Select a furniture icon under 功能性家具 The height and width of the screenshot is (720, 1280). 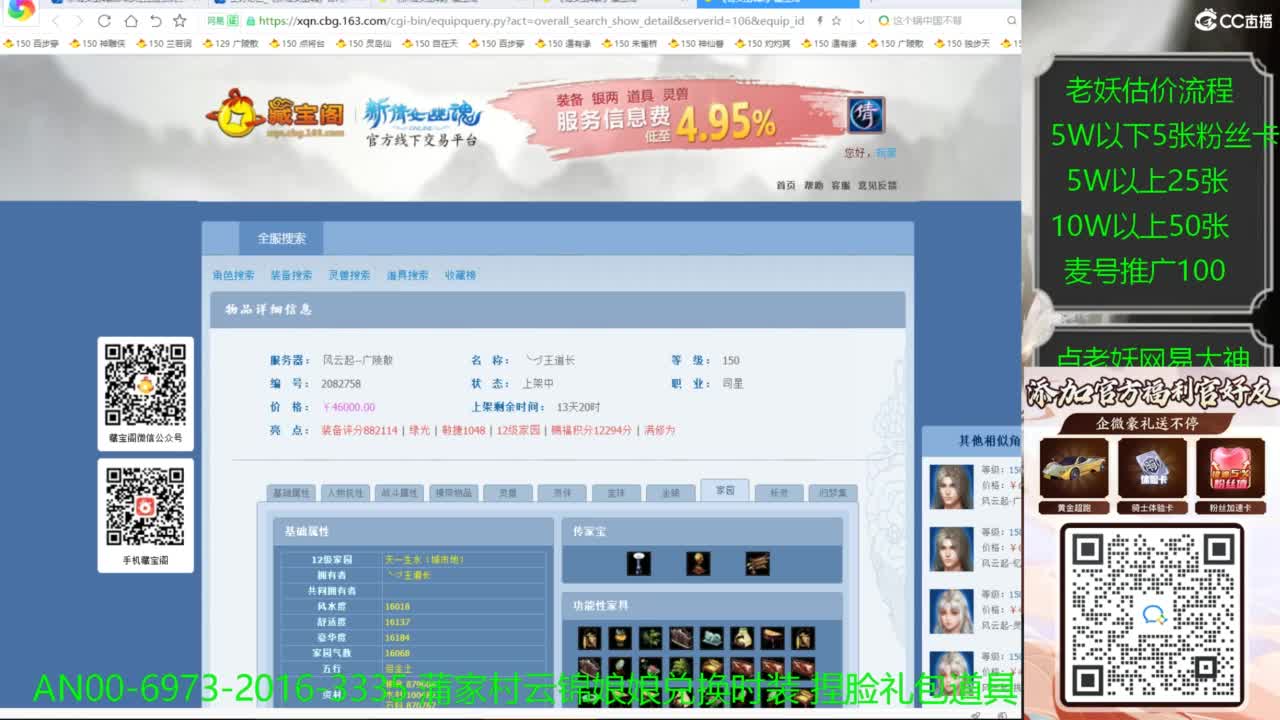pos(590,637)
